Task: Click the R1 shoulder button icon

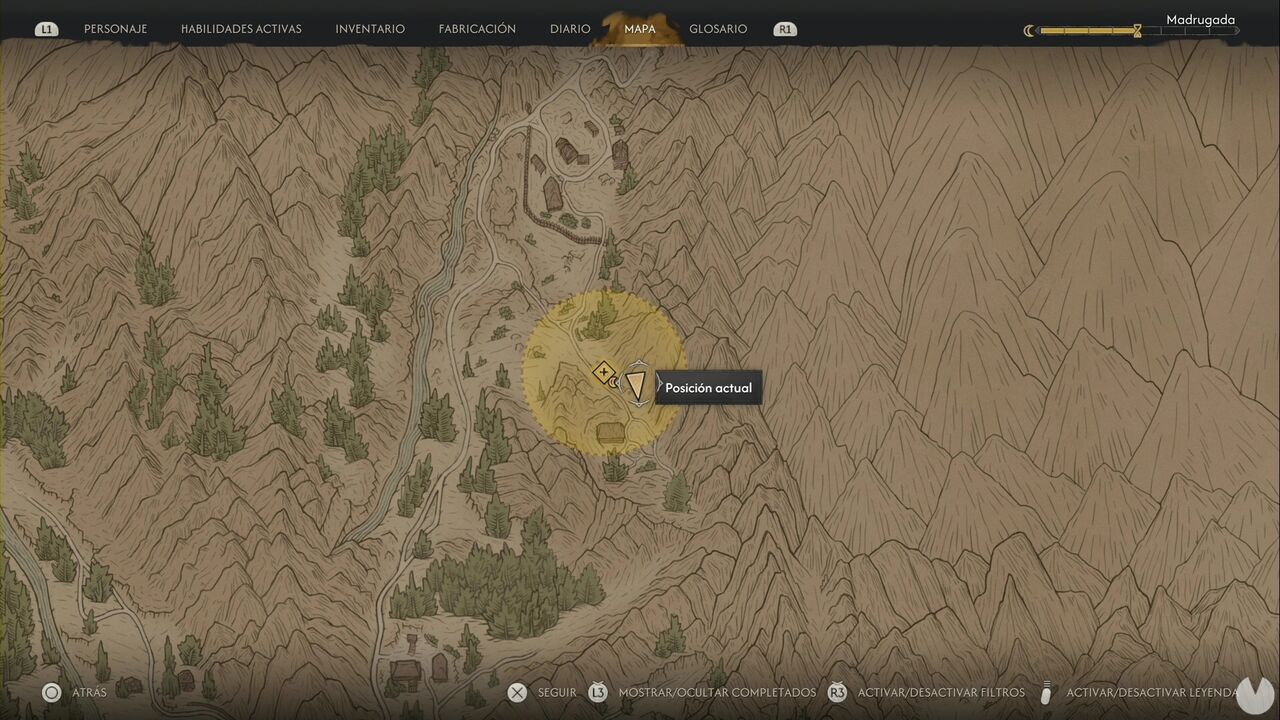Action: point(786,30)
